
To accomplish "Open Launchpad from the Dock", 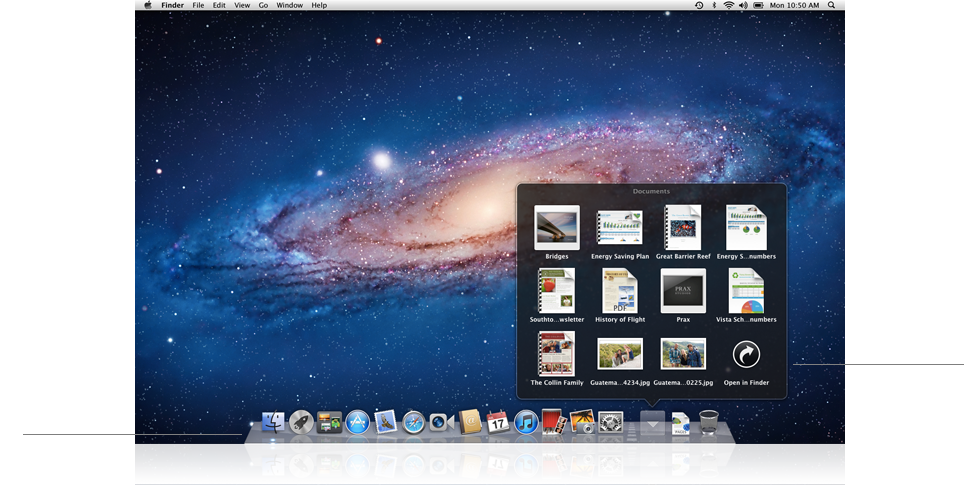I will 301,423.
